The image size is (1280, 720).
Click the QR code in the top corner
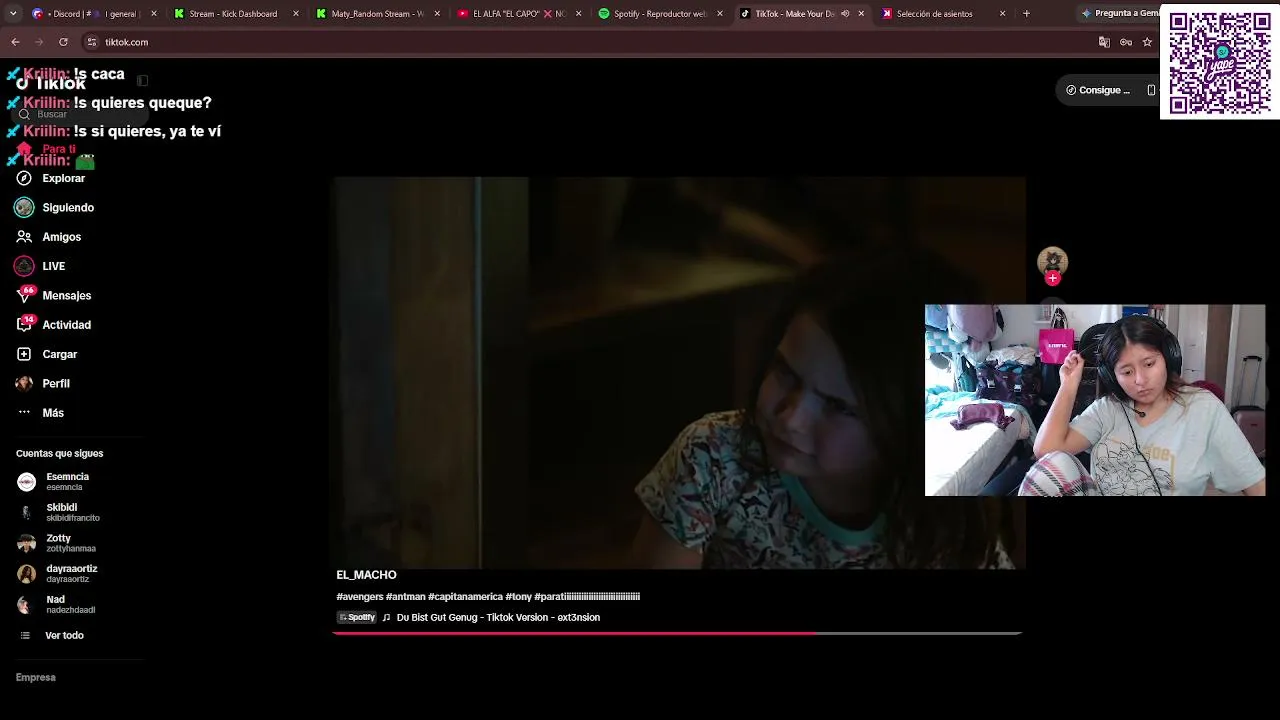[1219, 61]
